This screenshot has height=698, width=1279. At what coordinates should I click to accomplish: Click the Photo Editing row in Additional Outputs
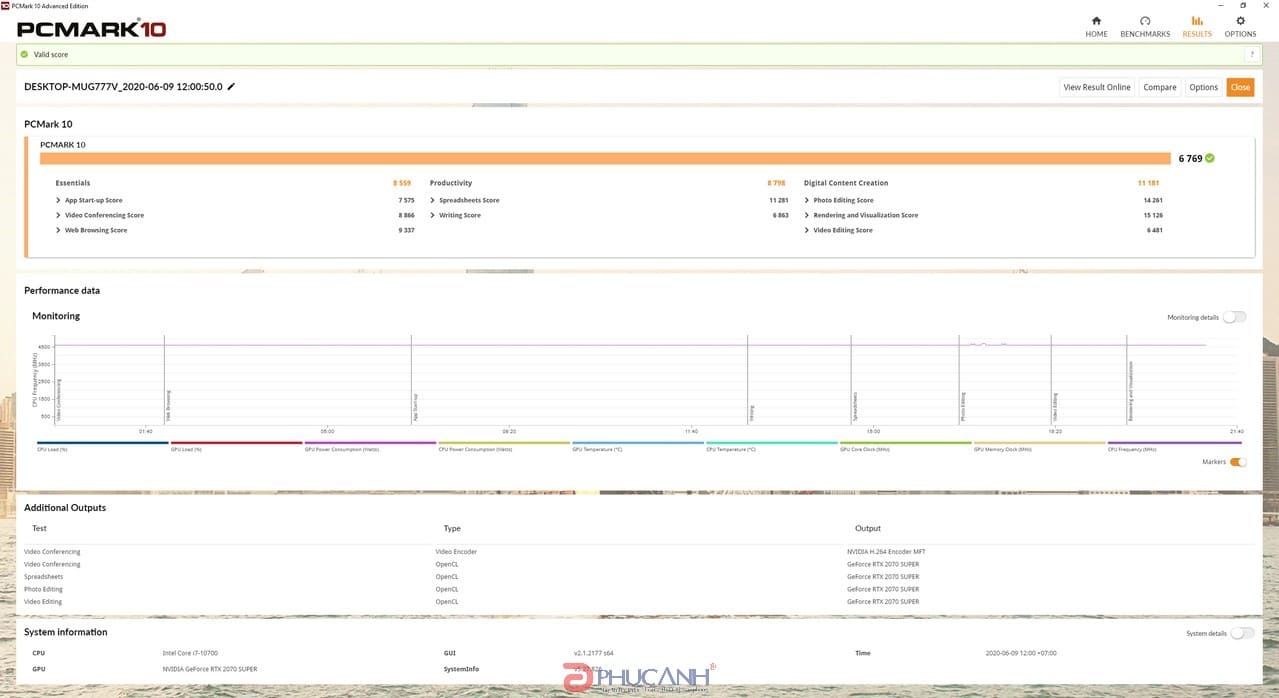(x=639, y=589)
